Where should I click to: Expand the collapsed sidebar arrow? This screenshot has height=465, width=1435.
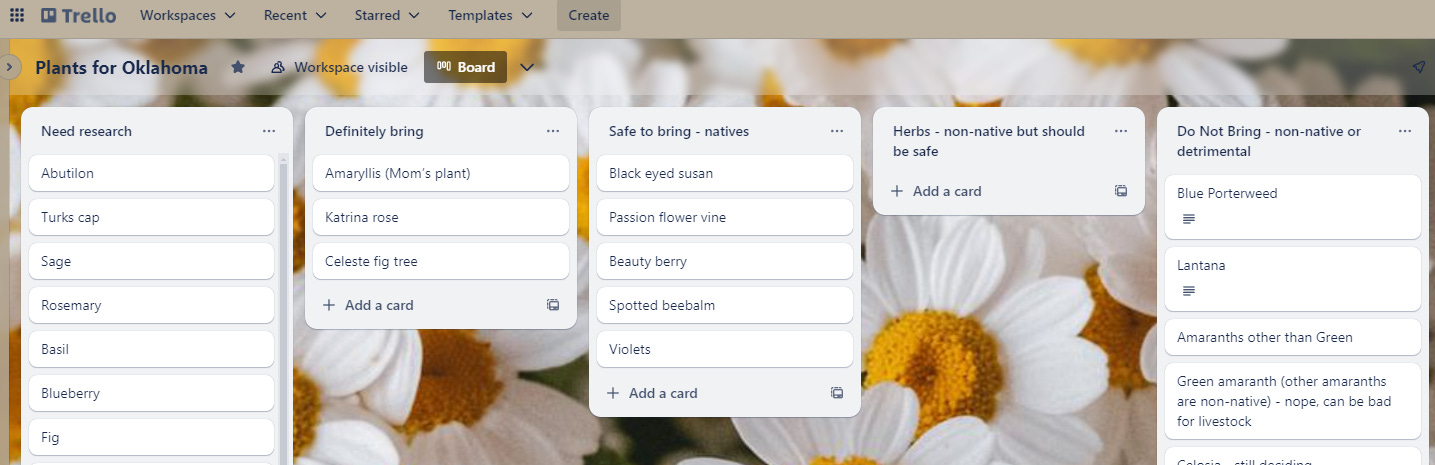click(x=9, y=67)
